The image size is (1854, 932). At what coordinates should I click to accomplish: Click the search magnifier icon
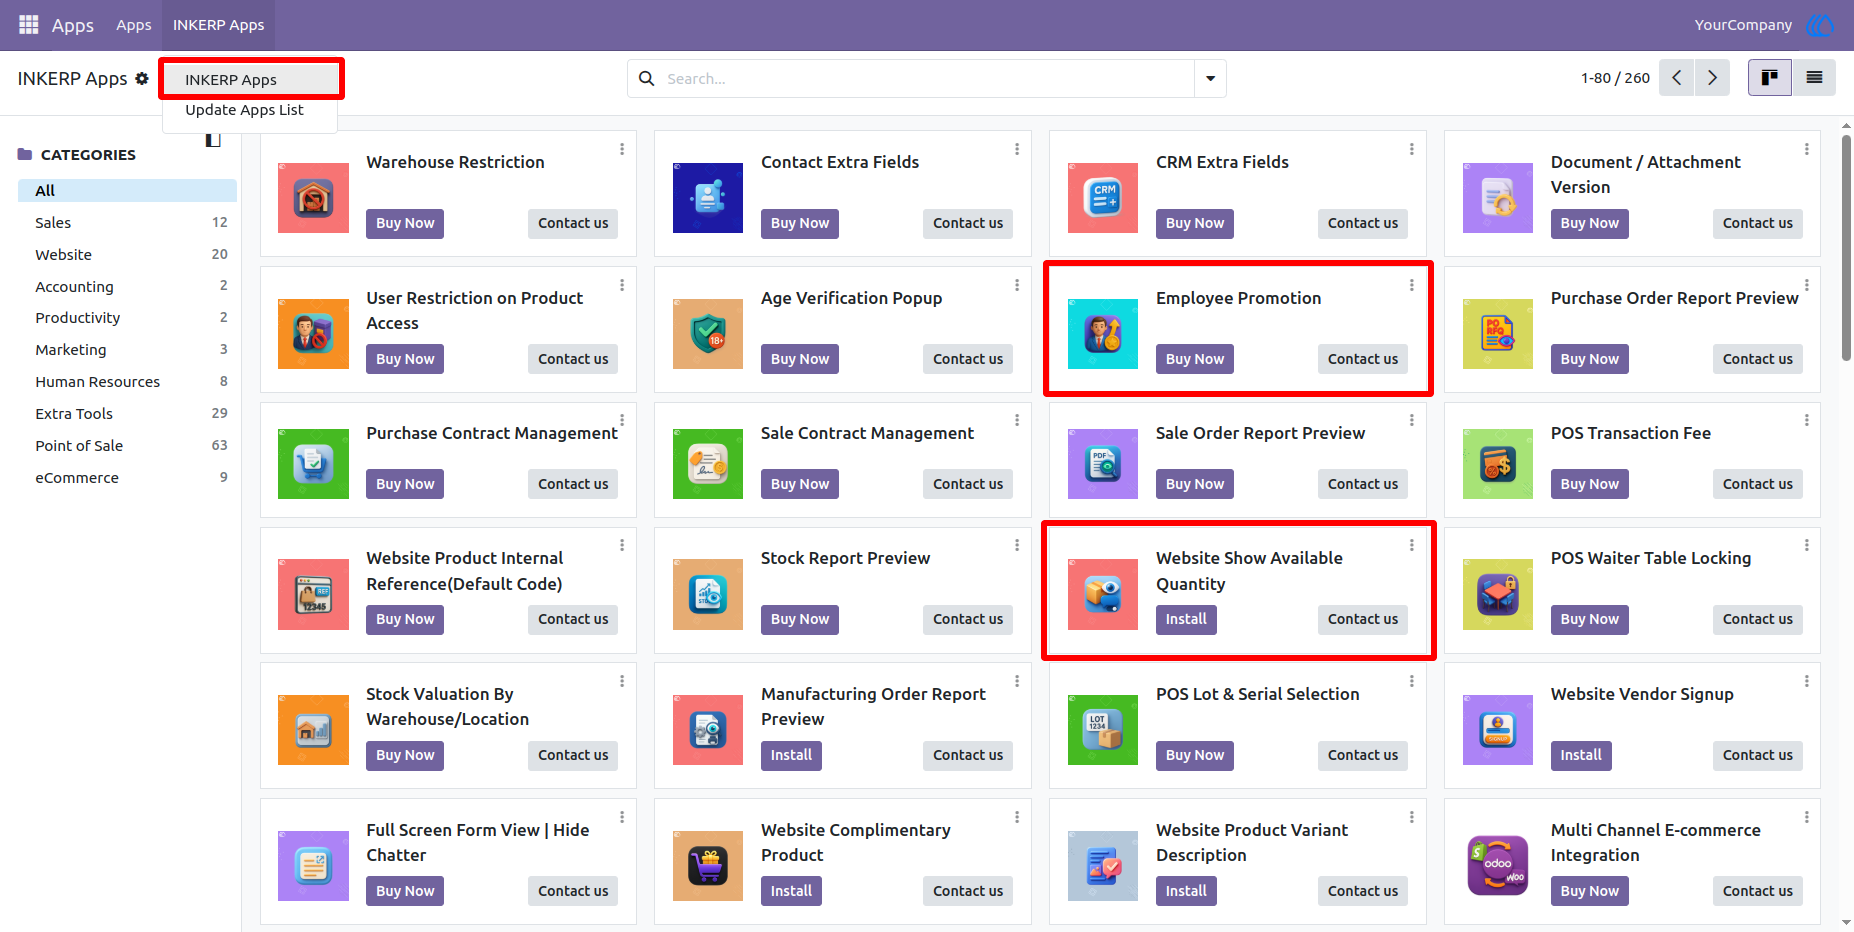647,78
